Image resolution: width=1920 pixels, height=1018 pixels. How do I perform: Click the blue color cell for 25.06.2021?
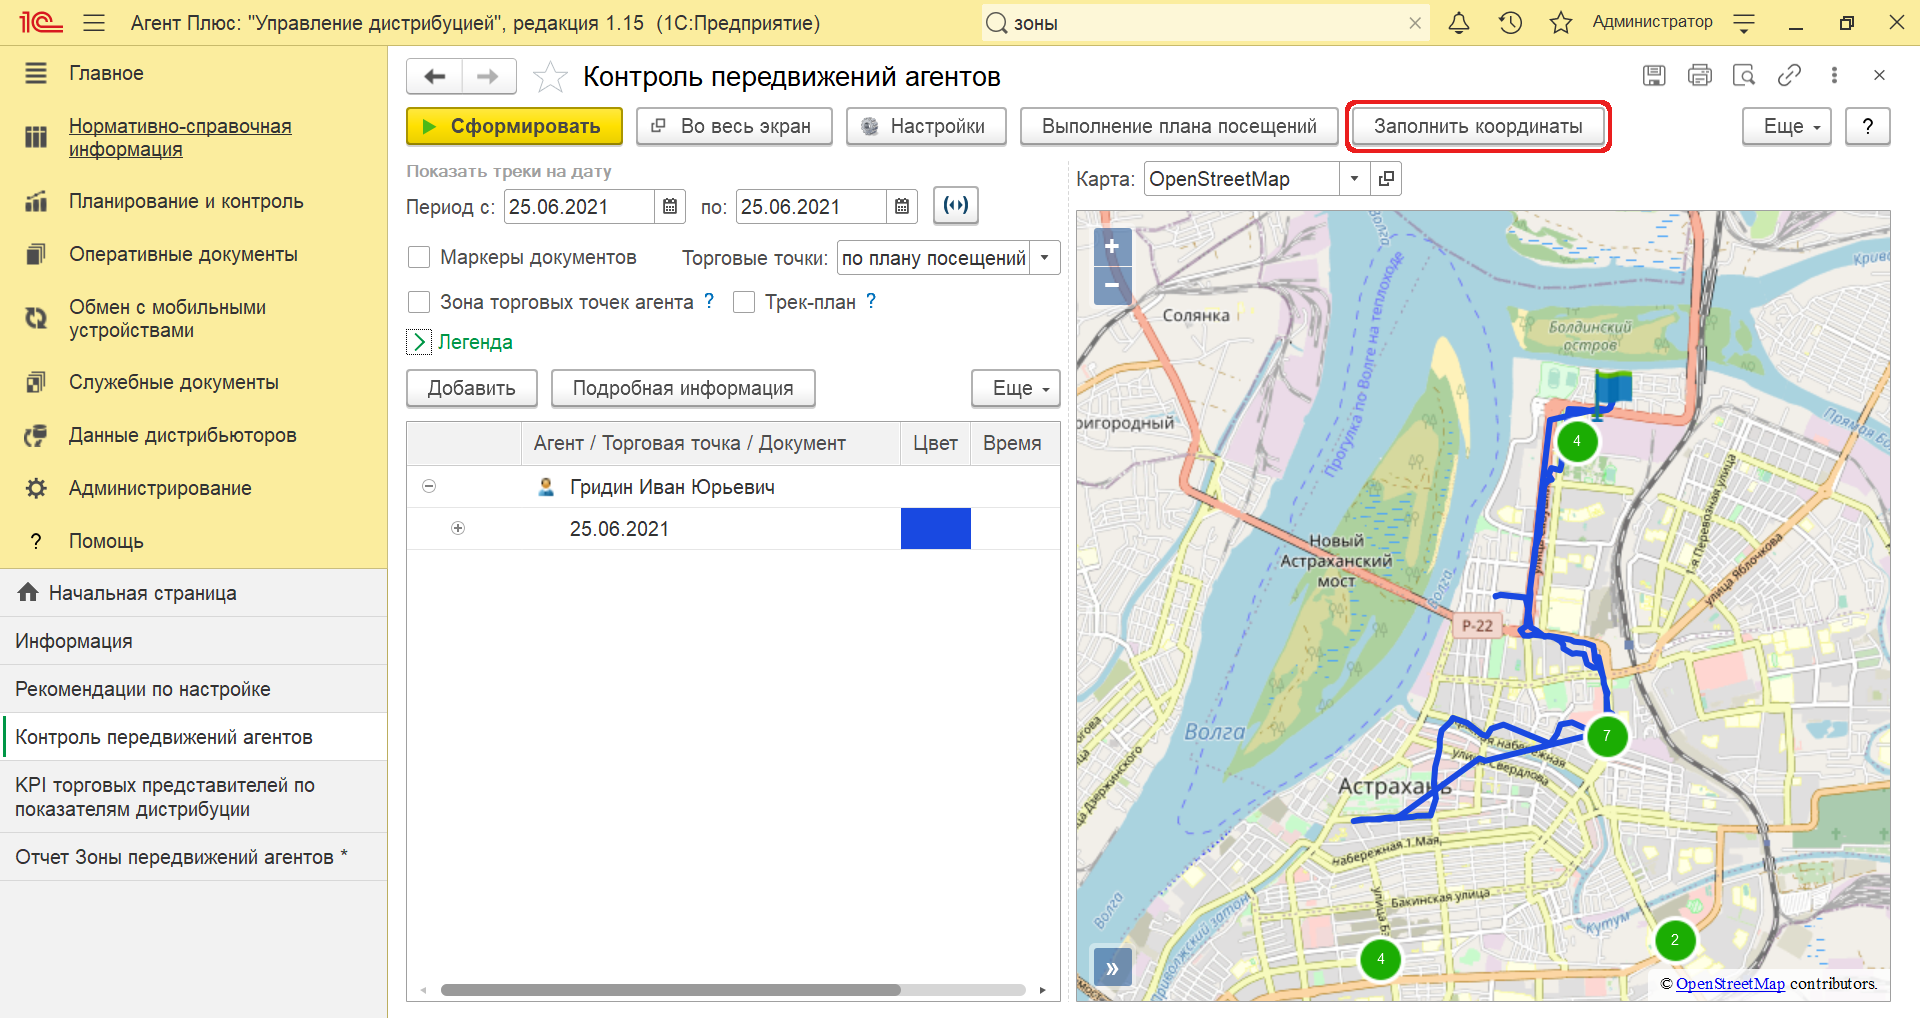pyautogui.click(x=936, y=528)
